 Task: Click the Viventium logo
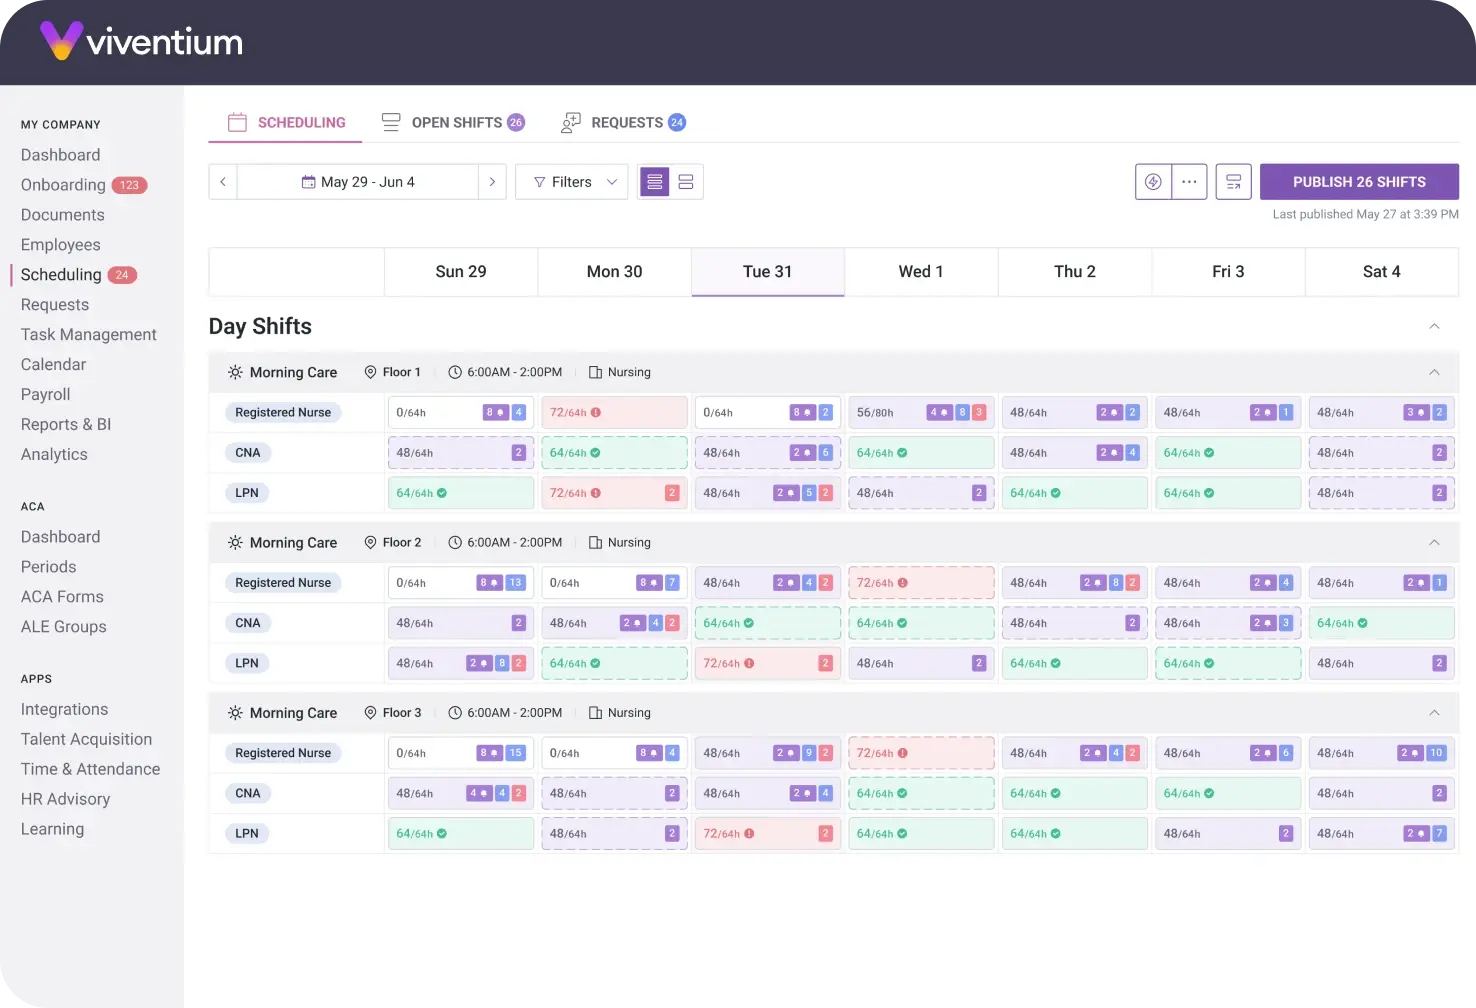click(142, 41)
